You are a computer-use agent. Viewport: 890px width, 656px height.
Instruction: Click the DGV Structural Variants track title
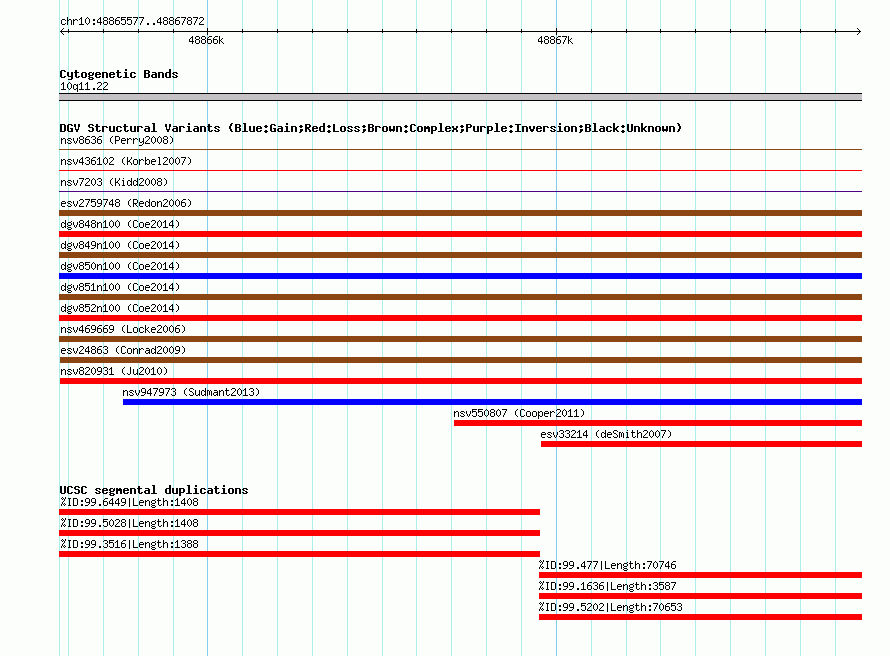(x=371, y=128)
